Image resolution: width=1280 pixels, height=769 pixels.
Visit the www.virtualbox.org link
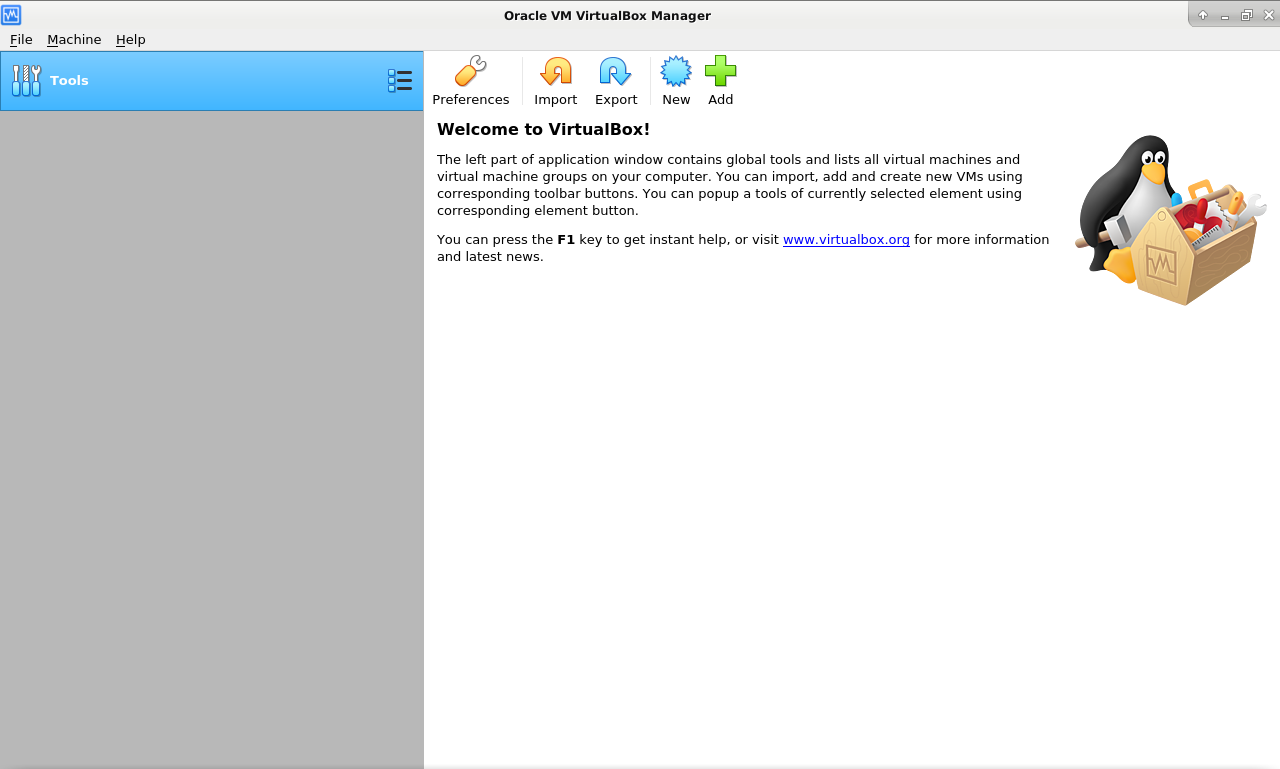[846, 240]
